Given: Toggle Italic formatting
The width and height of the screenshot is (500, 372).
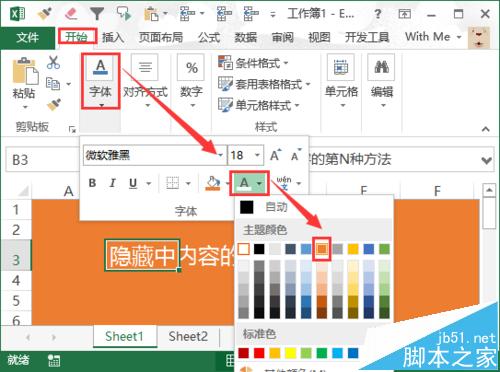Looking at the screenshot, I should pos(113,183).
